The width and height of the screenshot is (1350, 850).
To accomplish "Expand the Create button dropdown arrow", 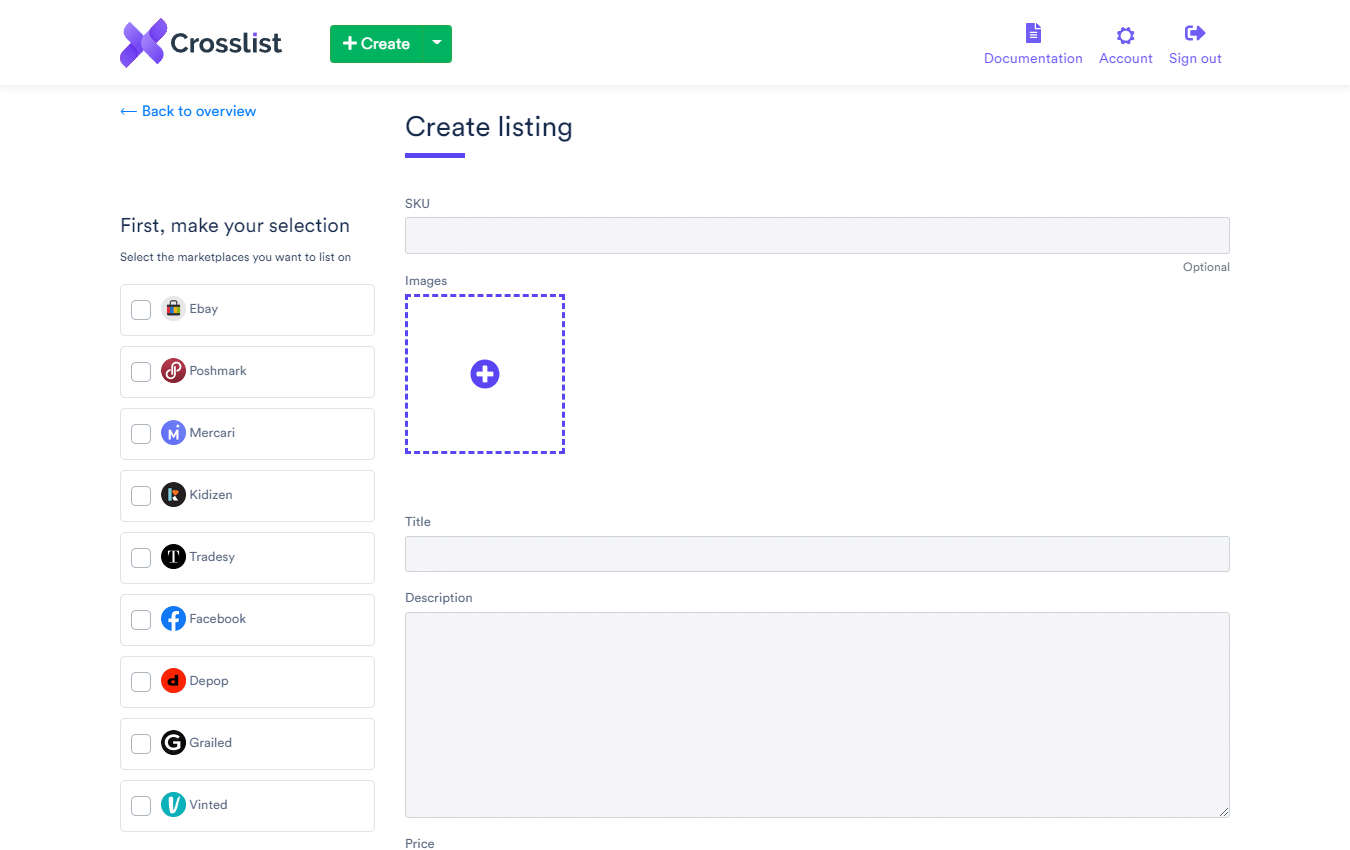I will coord(437,44).
